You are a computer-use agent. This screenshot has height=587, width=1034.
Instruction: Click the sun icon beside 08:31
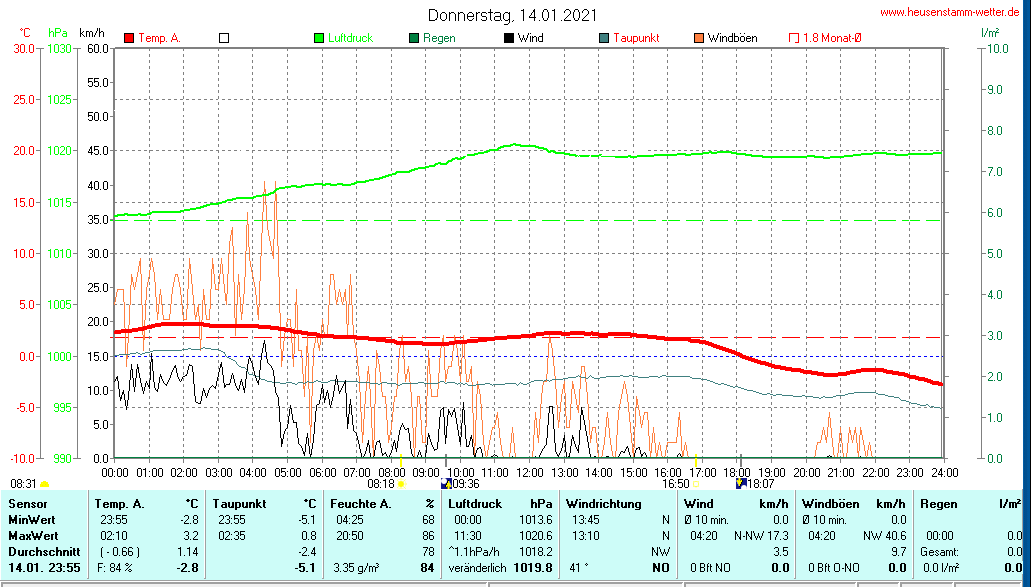click(x=44, y=485)
